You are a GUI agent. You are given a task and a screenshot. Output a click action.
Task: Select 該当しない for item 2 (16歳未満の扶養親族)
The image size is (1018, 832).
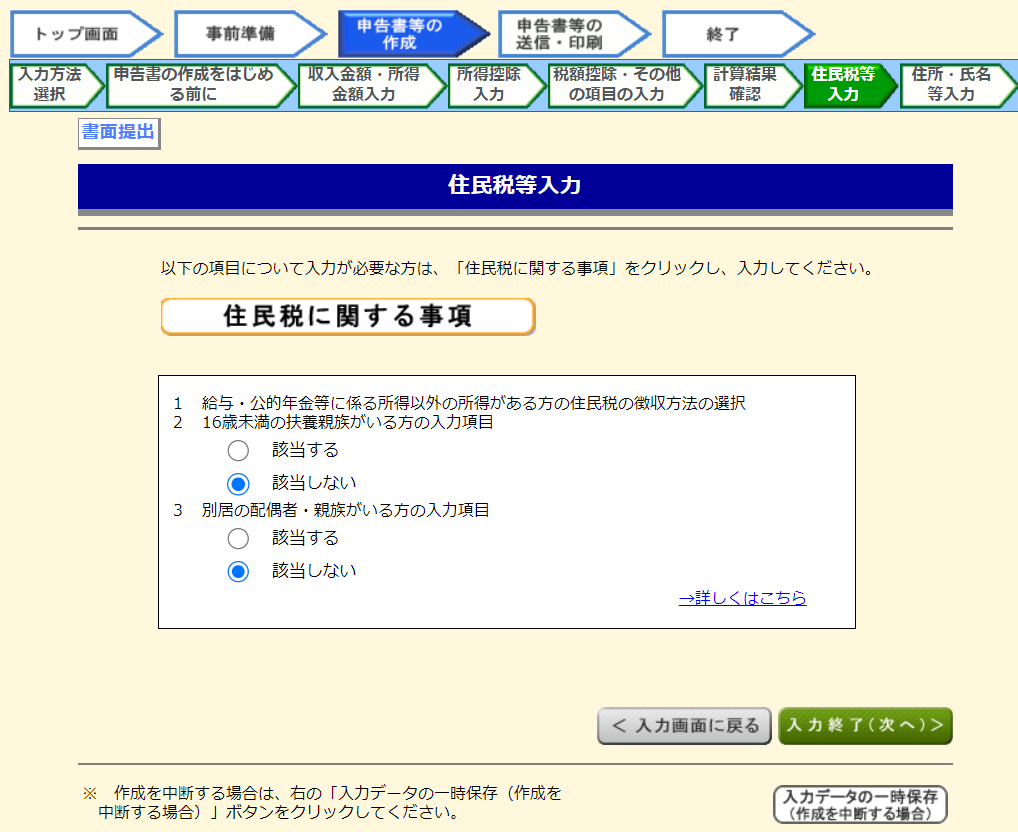(x=238, y=484)
